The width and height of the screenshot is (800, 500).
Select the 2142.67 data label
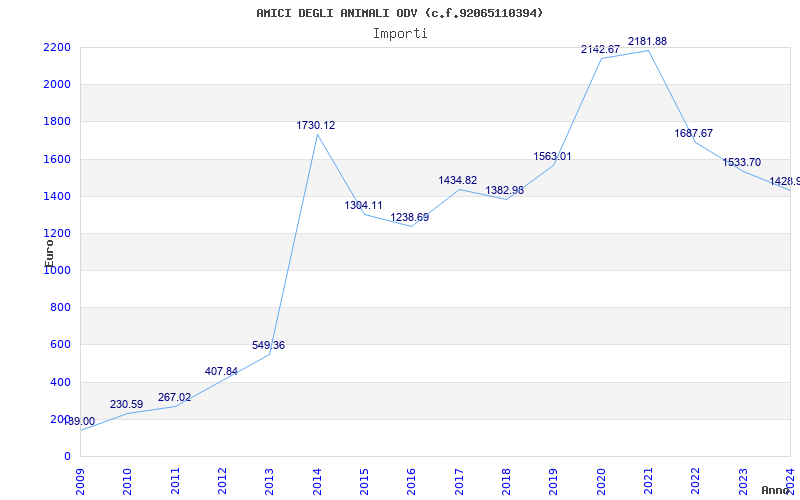tap(601, 49)
